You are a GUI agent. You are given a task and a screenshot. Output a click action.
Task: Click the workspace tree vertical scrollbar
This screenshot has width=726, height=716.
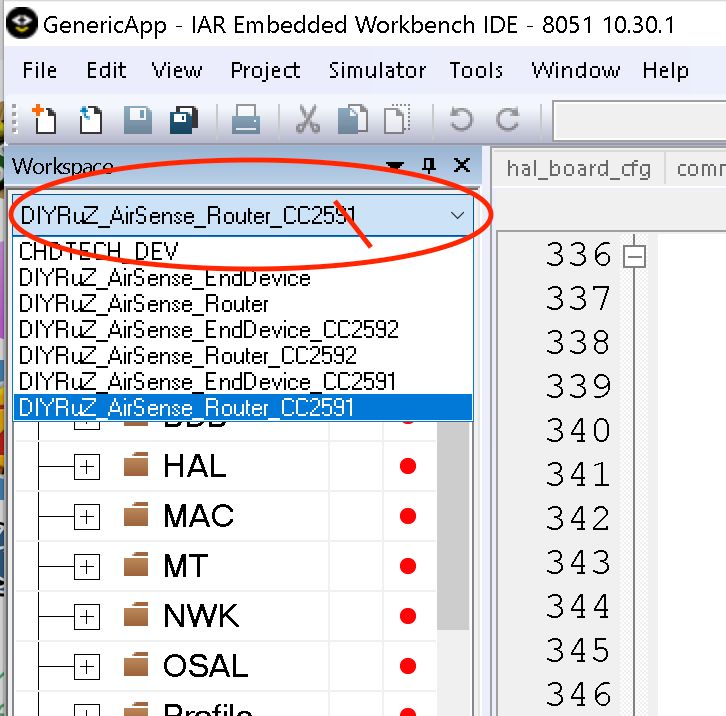tap(452, 525)
